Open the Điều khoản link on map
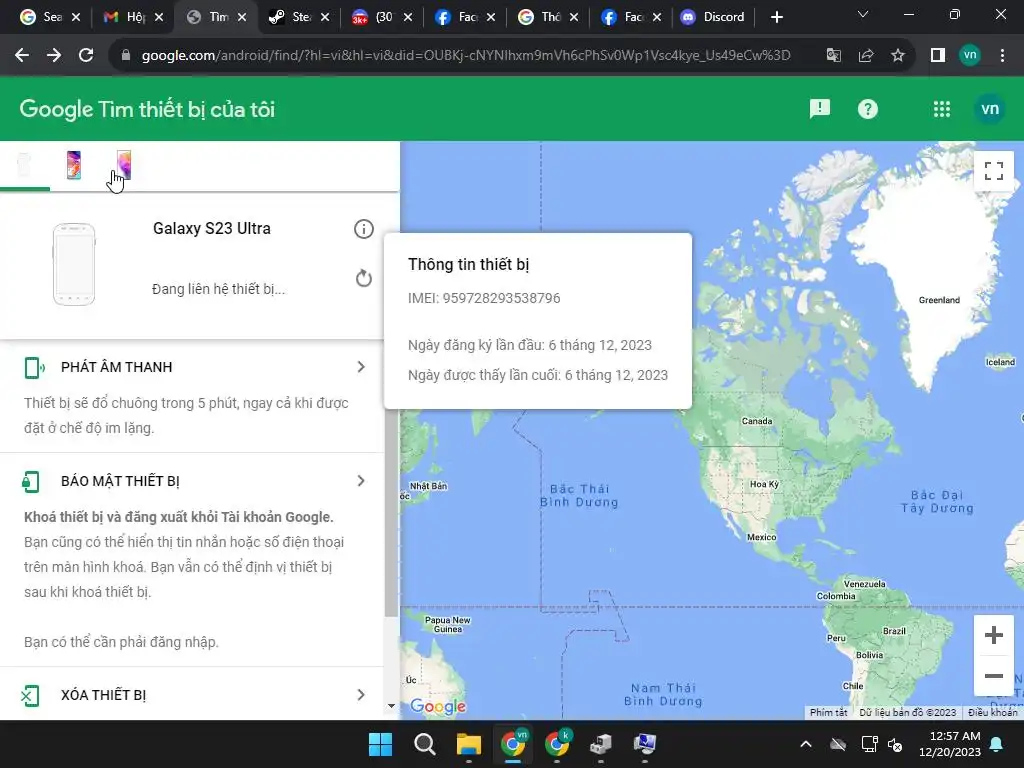 point(992,712)
